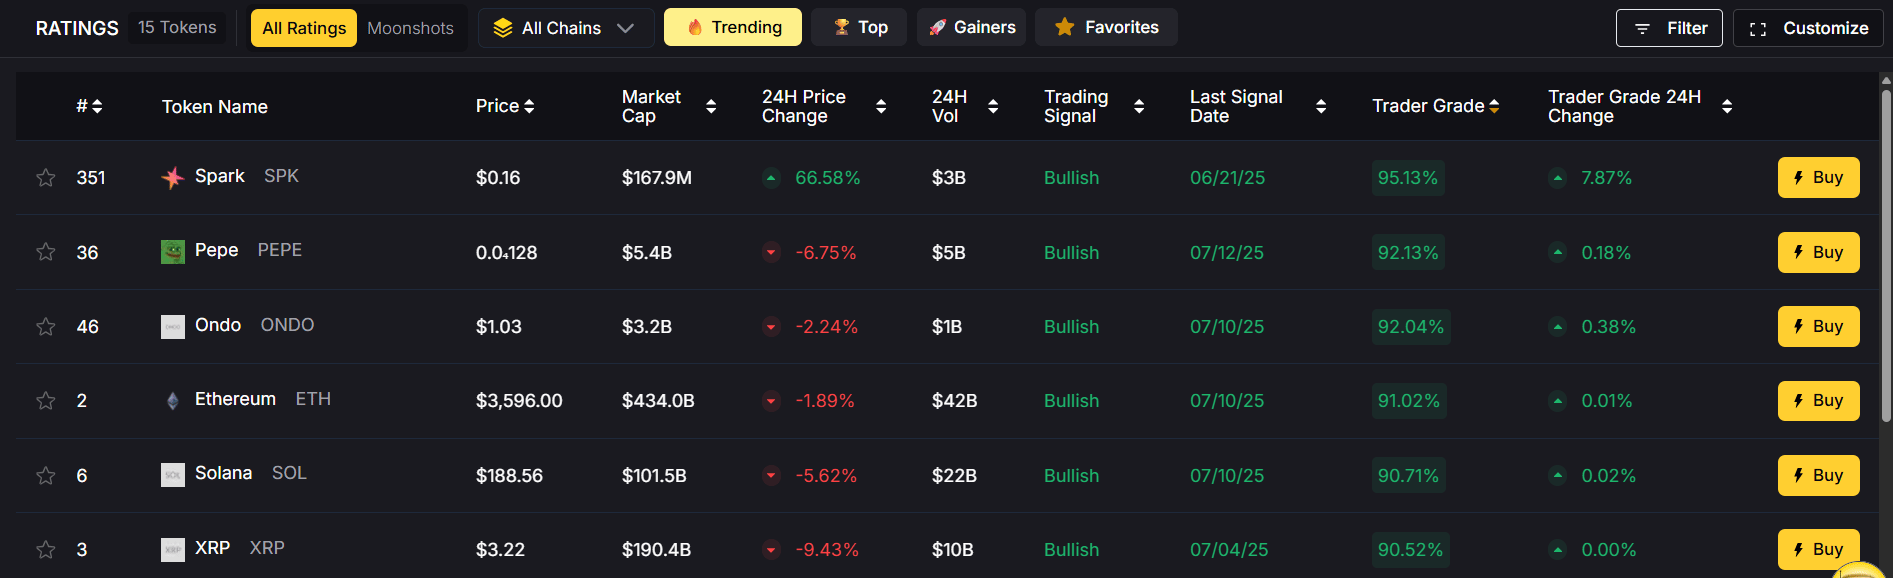Click XRP's red price-down arrow icon
This screenshot has width=1893, height=578.
771,550
